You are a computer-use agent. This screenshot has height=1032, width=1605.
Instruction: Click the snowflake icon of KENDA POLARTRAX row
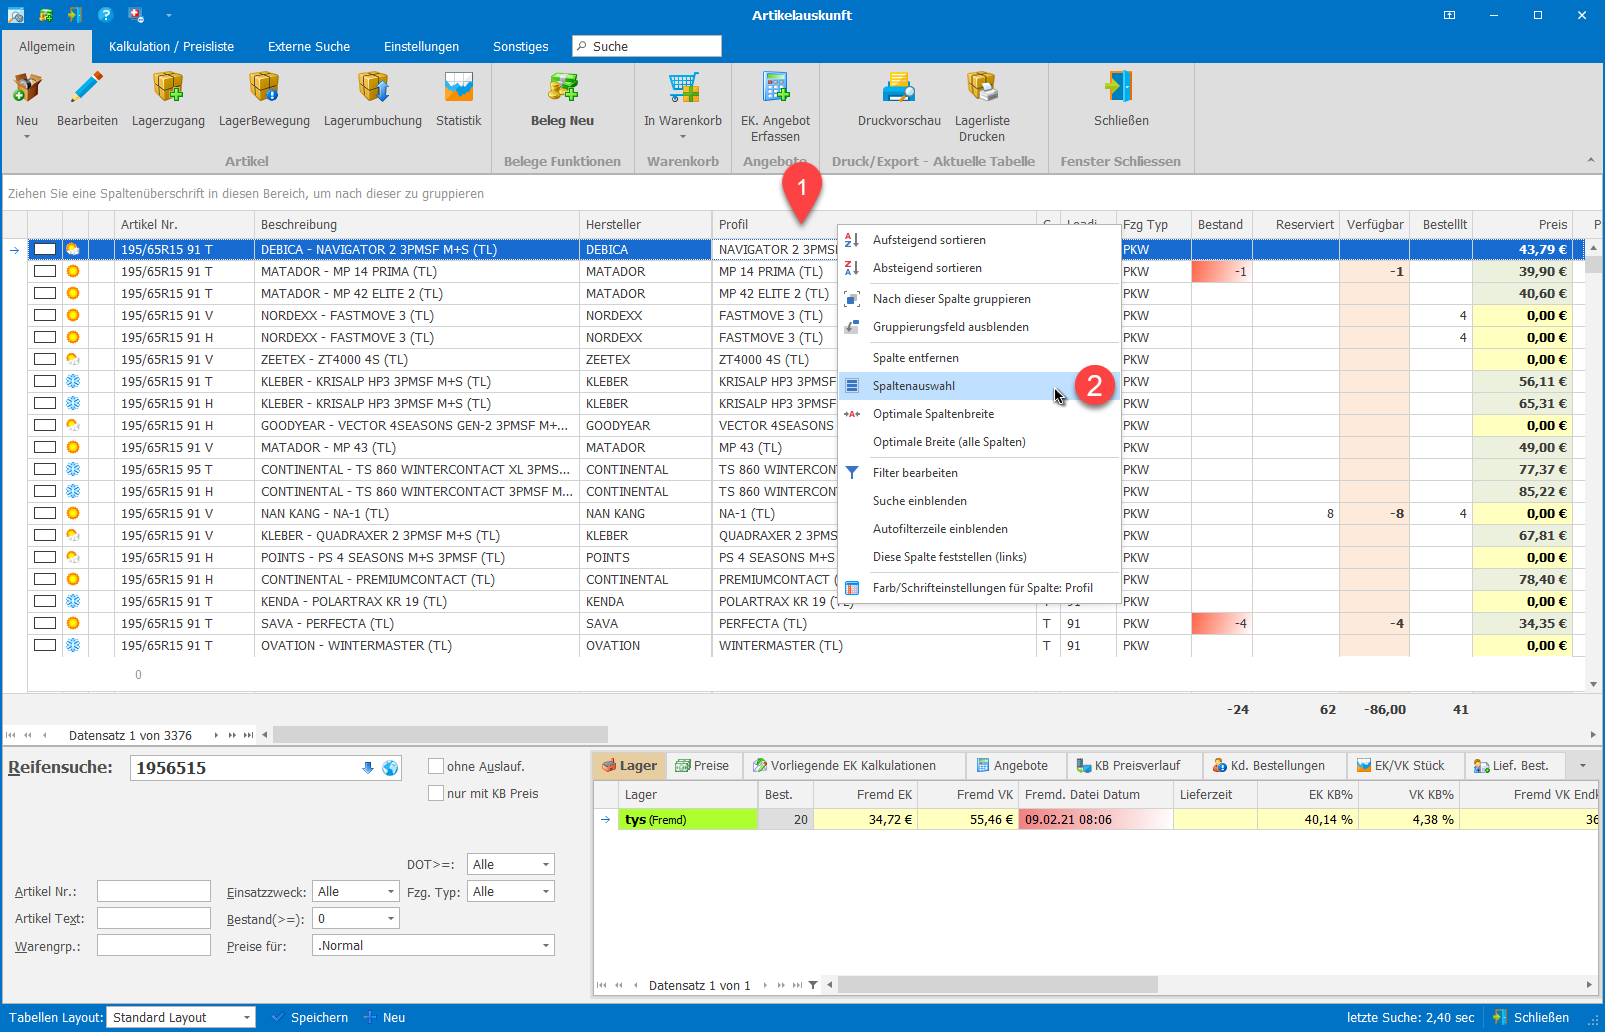(x=73, y=601)
